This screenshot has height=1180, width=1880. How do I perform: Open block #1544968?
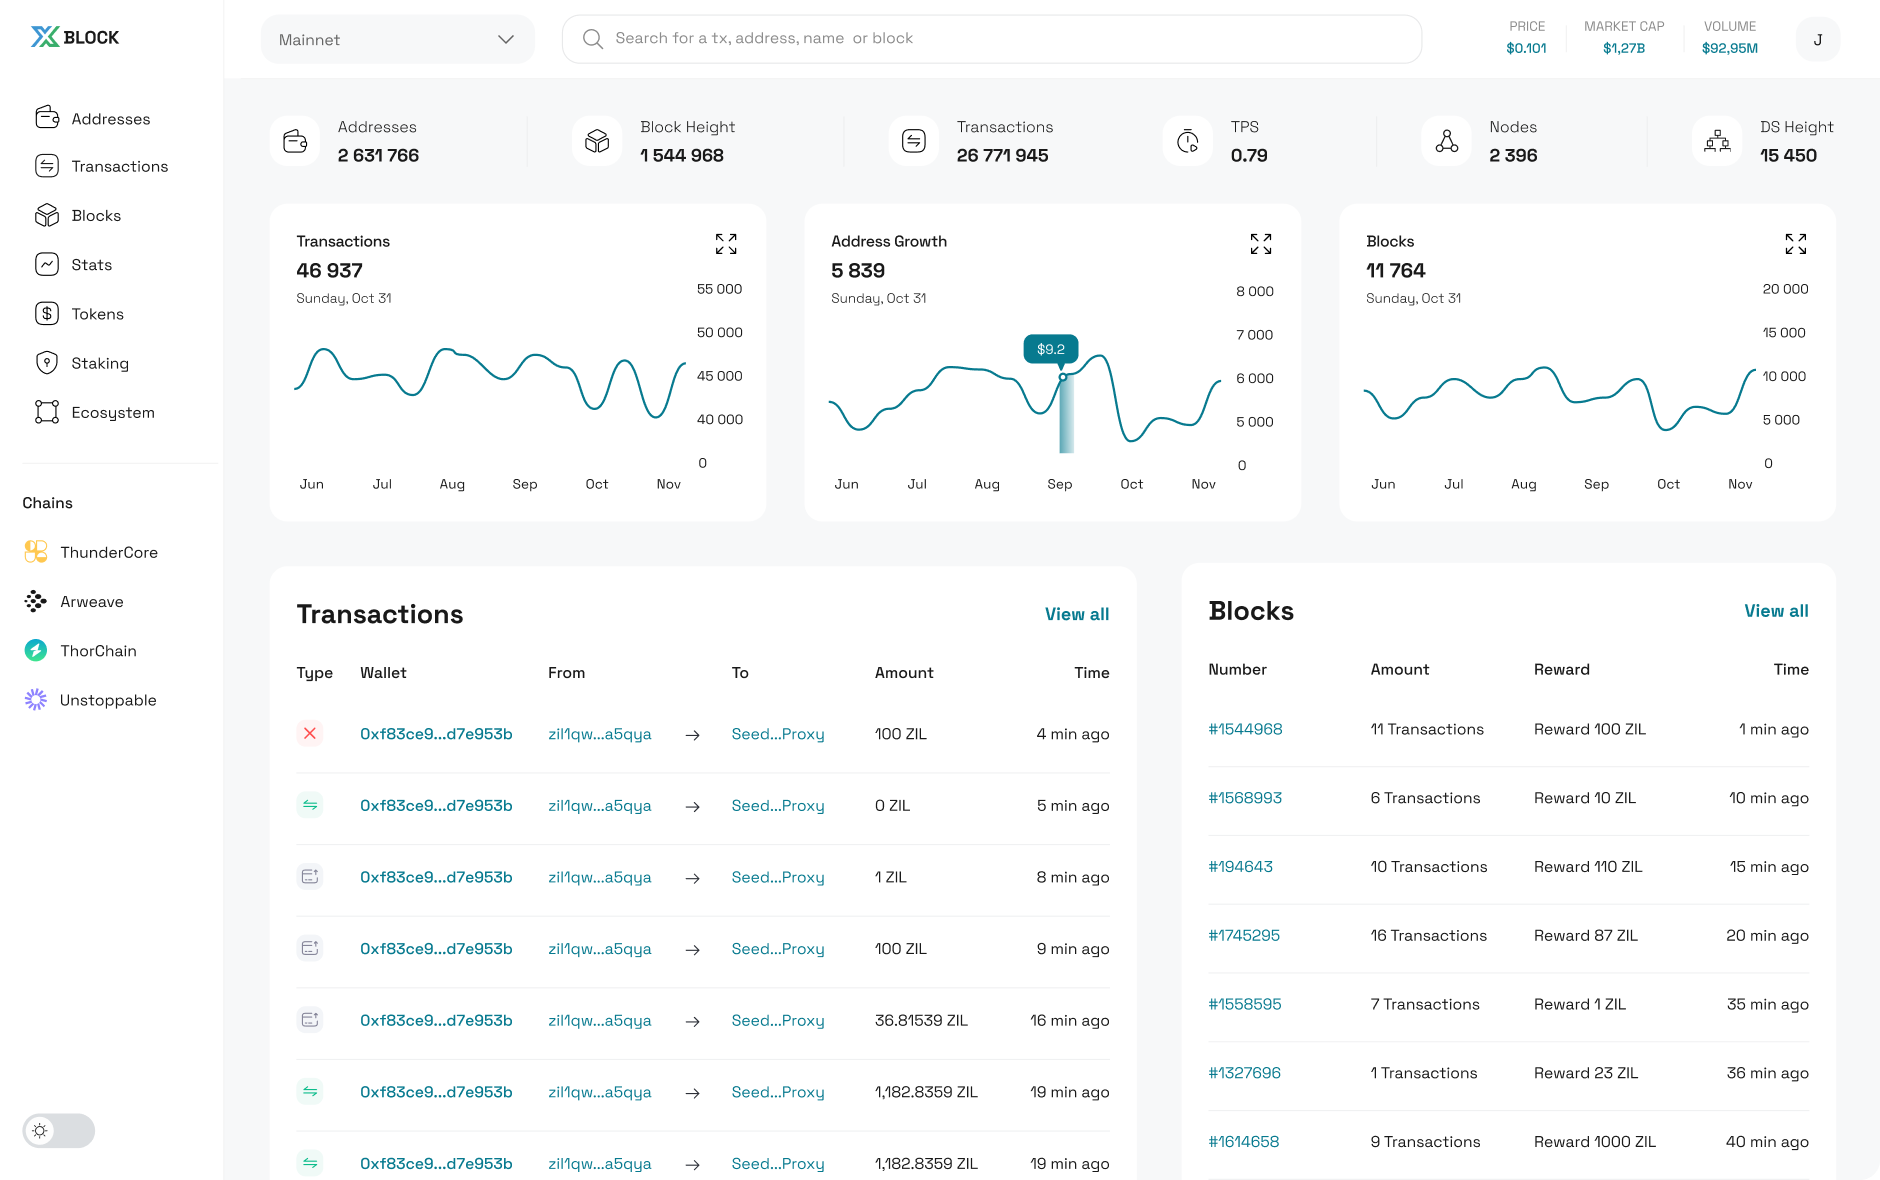[1245, 729]
